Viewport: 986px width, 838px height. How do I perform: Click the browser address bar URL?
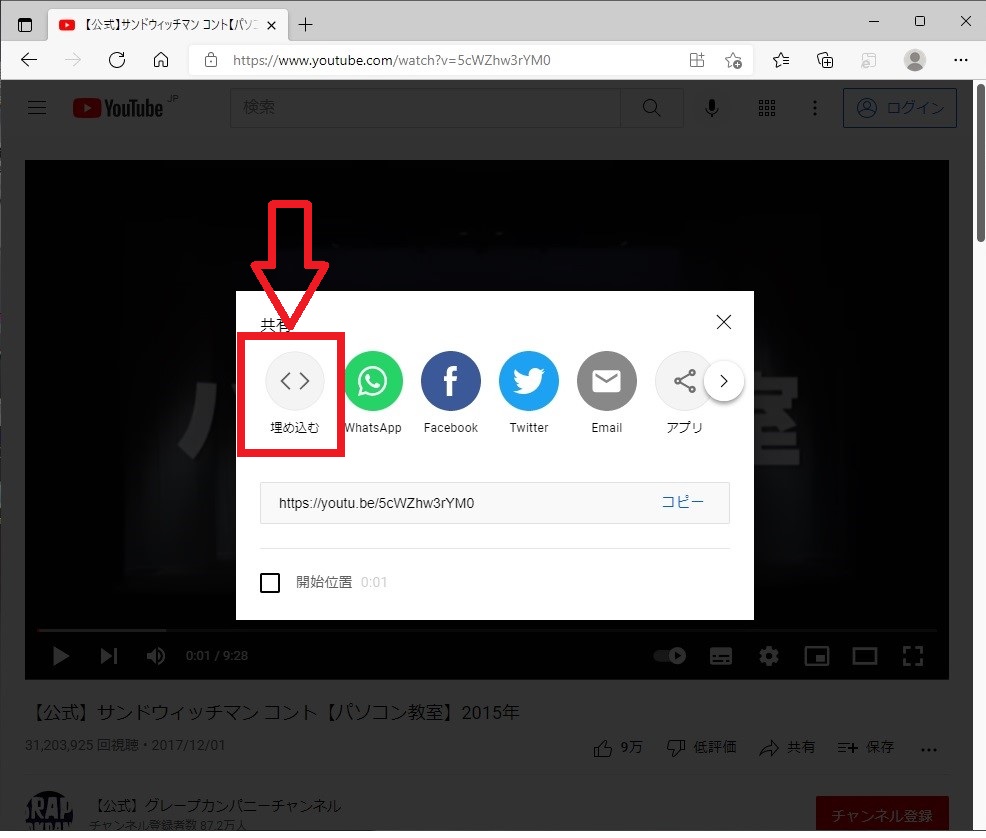pyautogui.click(x=391, y=60)
